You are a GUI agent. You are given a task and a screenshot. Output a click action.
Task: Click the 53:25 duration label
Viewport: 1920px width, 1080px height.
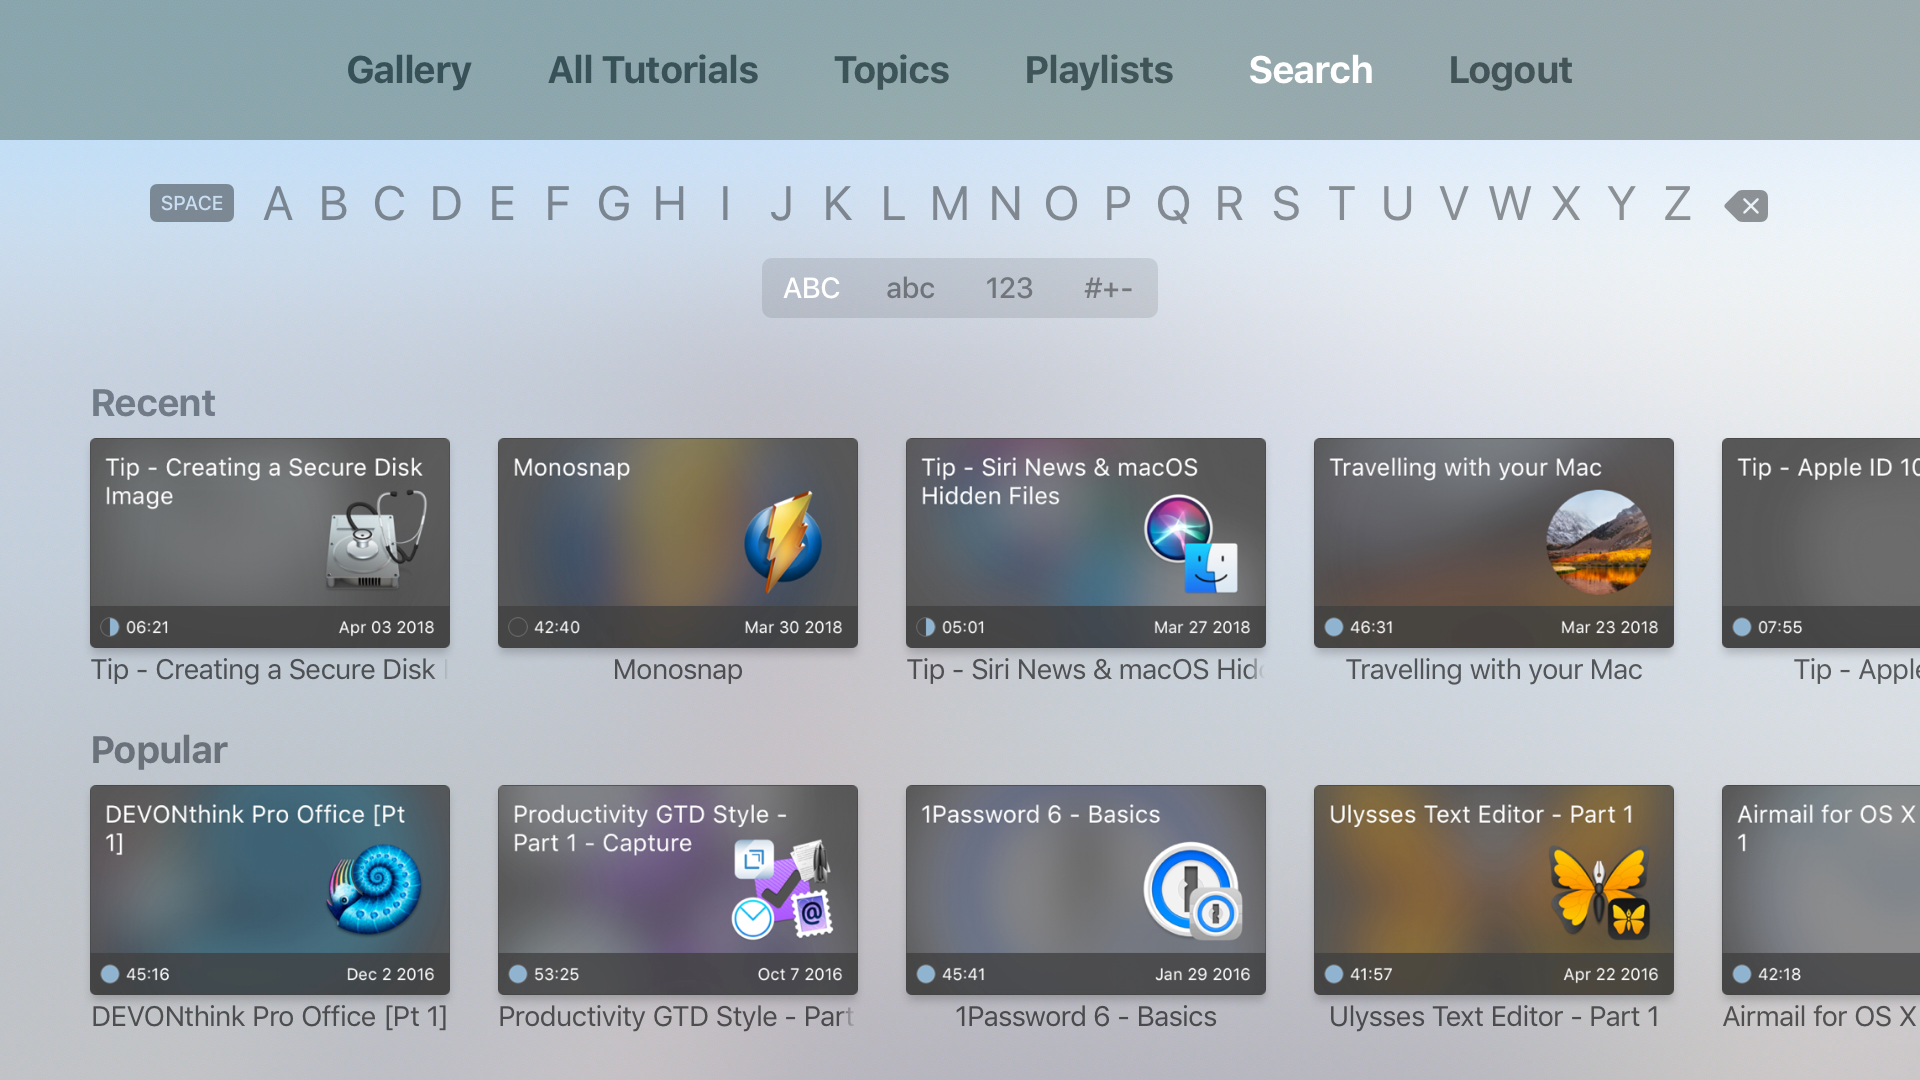coord(556,974)
